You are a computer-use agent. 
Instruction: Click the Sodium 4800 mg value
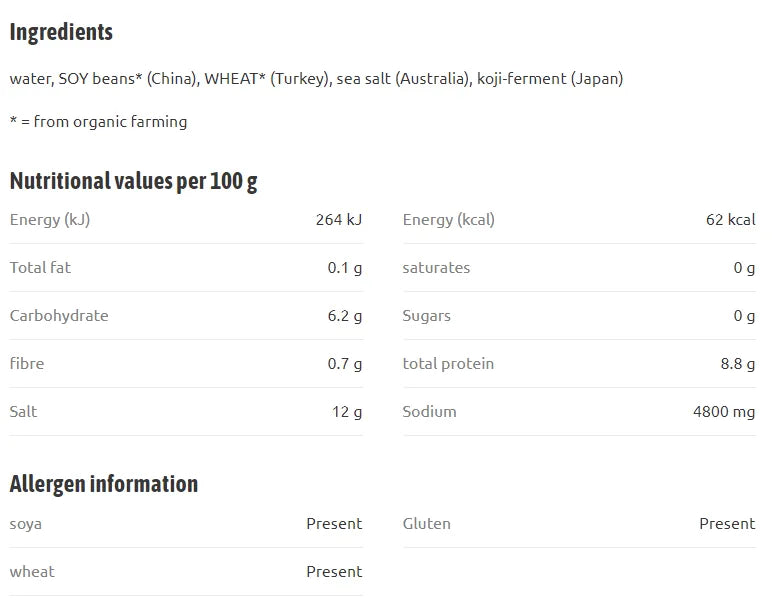(x=724, y=412)
